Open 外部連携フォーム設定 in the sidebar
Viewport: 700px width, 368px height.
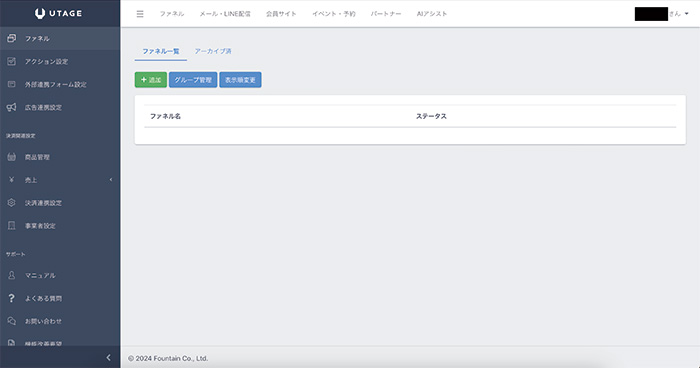point(60,84)
